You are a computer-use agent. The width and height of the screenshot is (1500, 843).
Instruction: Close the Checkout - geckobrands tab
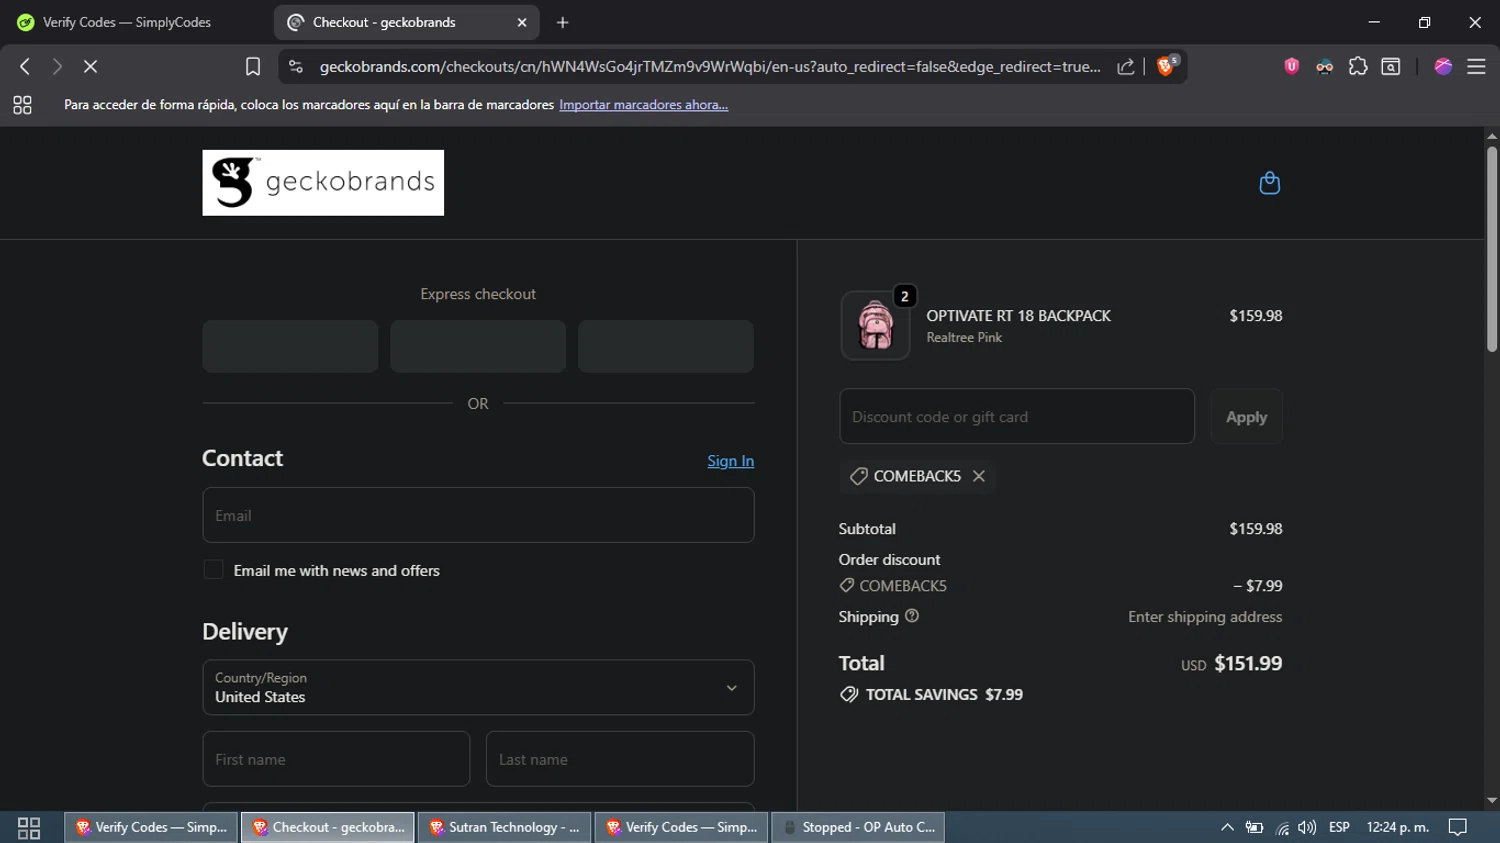click(x=522, y=22)
